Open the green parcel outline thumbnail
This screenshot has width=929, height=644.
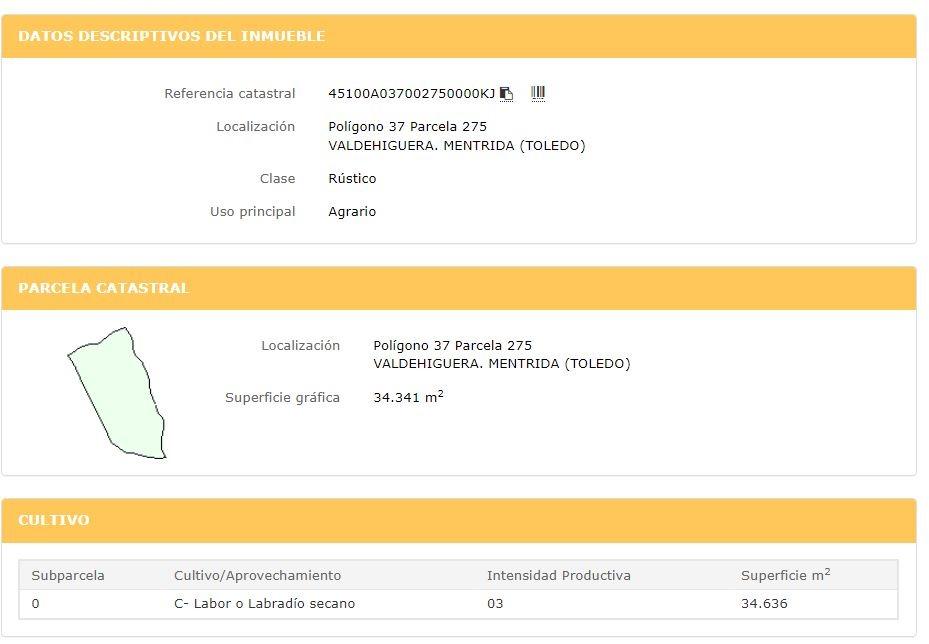(x=117, y=393)
